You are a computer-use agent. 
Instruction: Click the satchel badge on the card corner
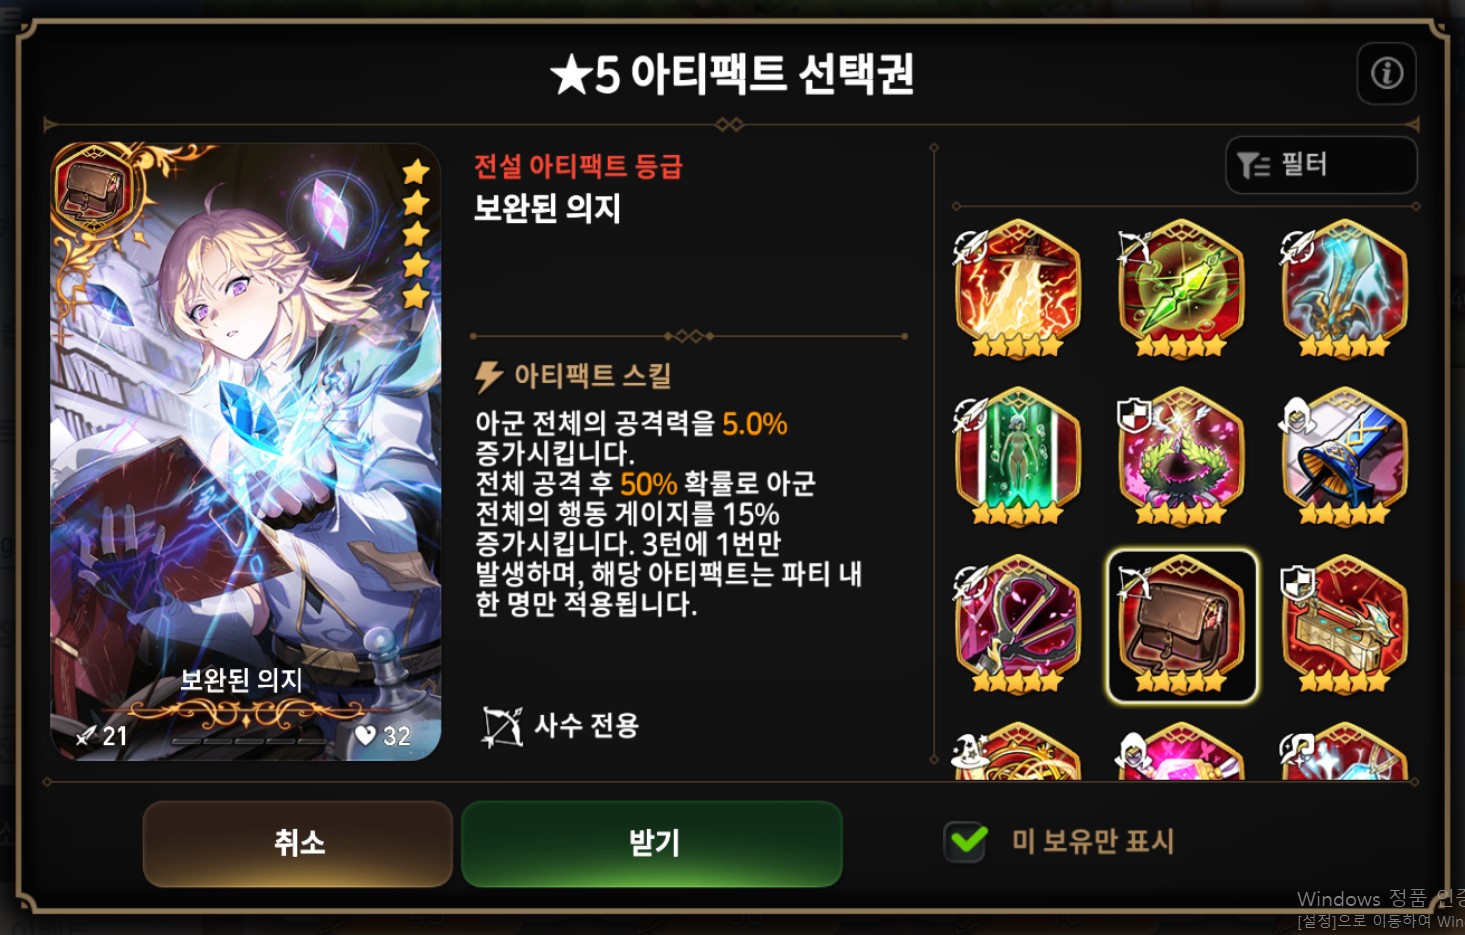pos(94,189)
